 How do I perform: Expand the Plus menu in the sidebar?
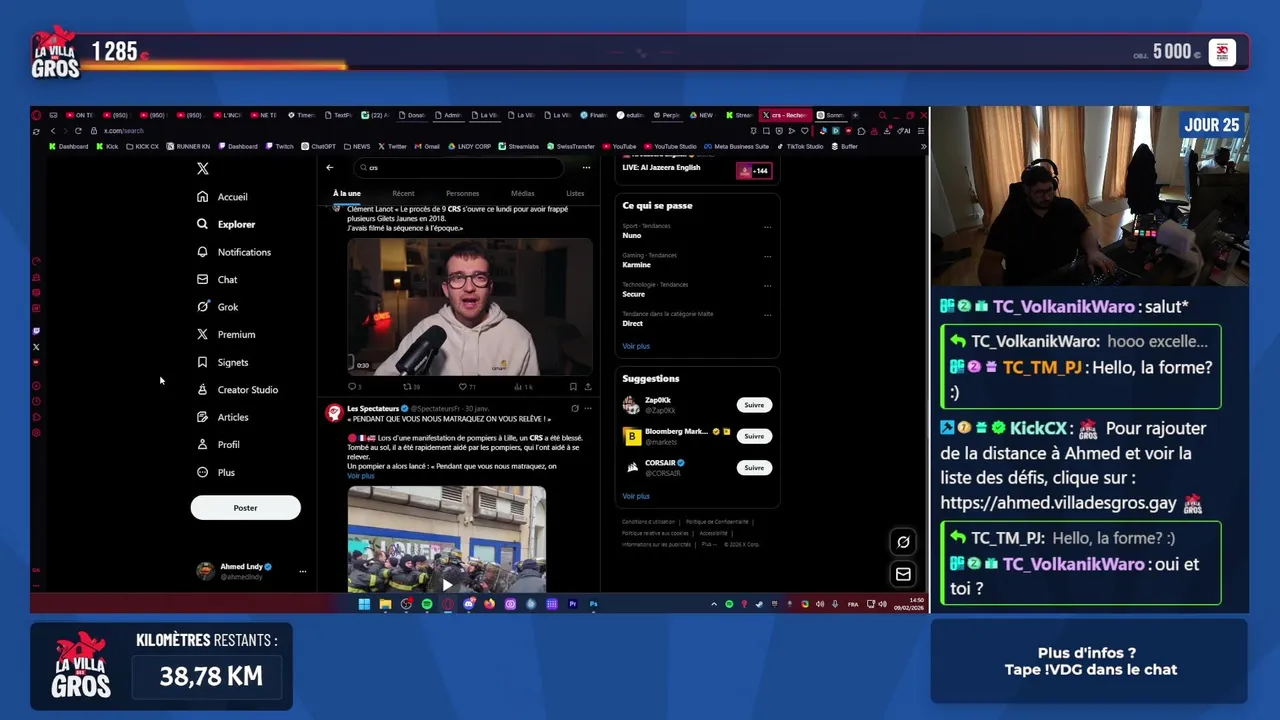click(216, 472)
